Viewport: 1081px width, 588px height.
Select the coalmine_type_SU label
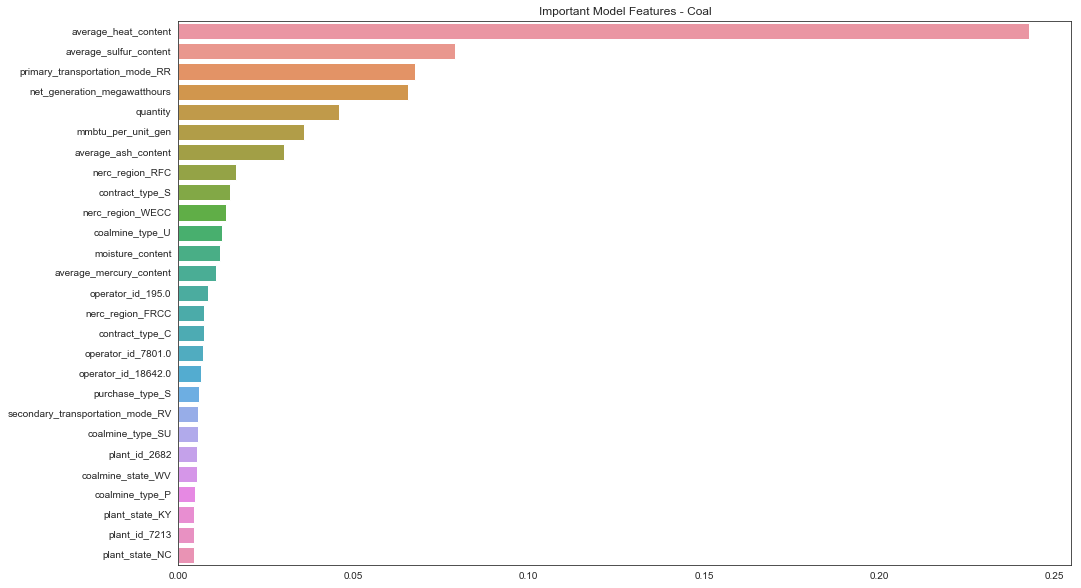129,434
